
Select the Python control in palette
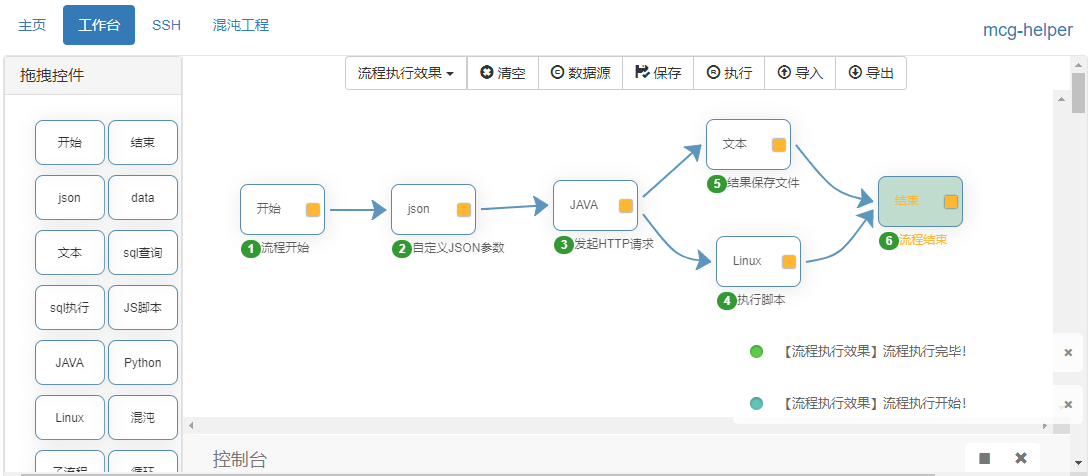[143, 363]
